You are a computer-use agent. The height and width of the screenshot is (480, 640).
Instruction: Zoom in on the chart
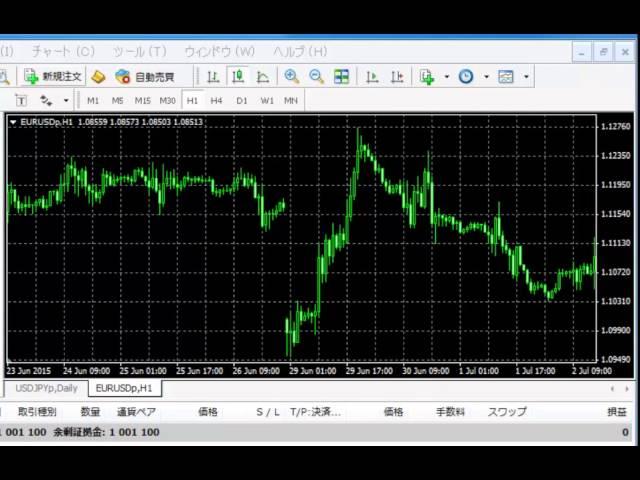click(x=292, y=76)
